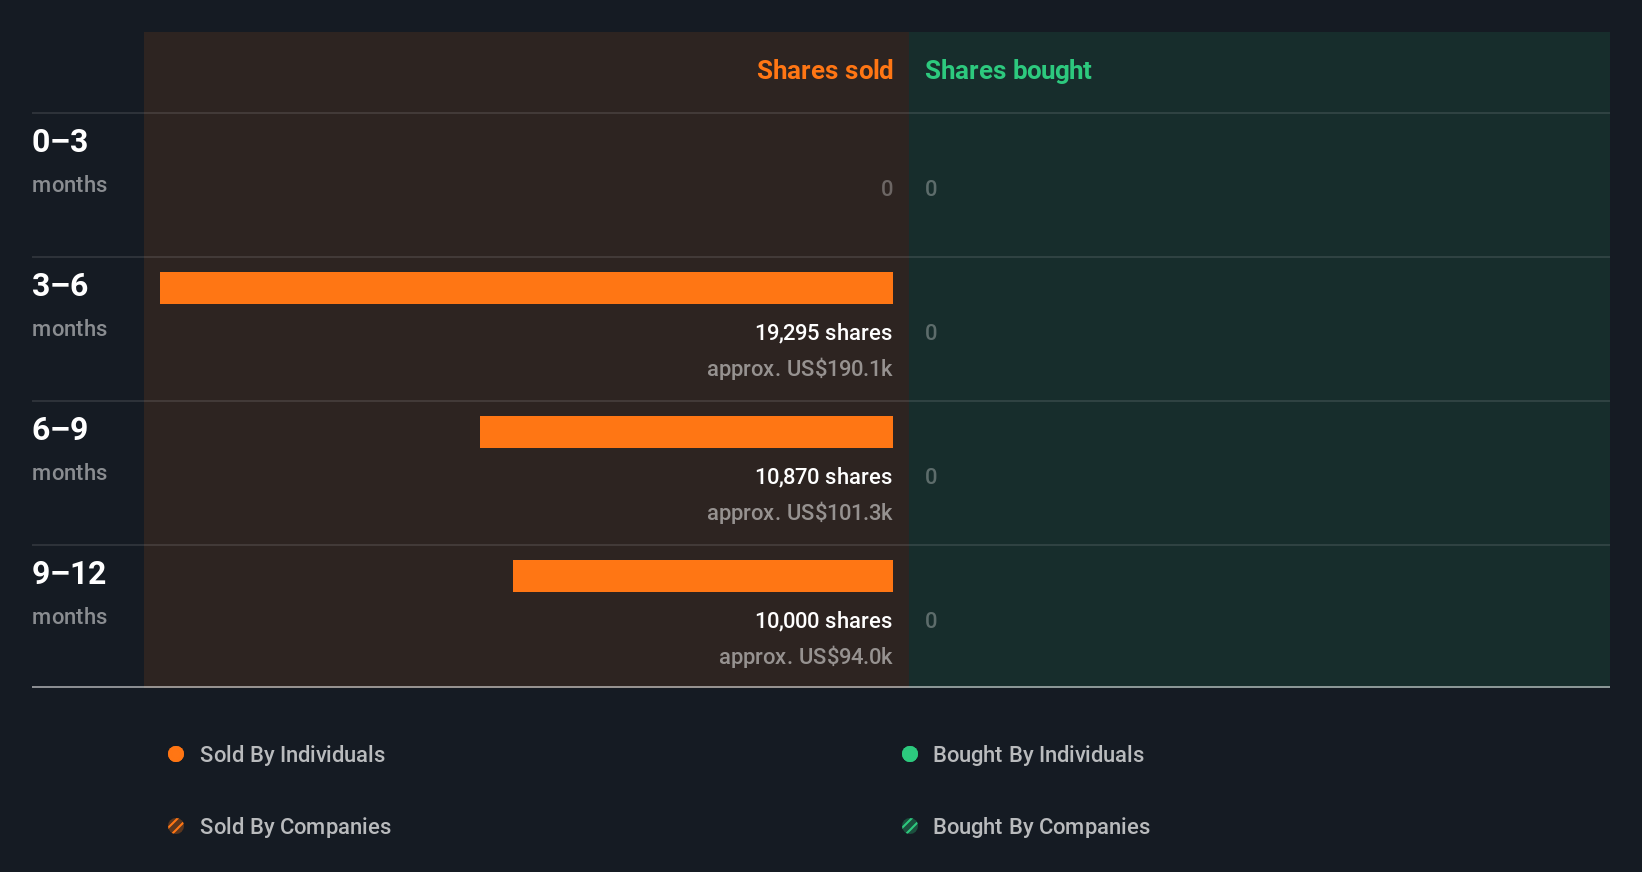Click the 9–12 months row label
This screenshot has width=1642, height=872.
coord(69,593)
